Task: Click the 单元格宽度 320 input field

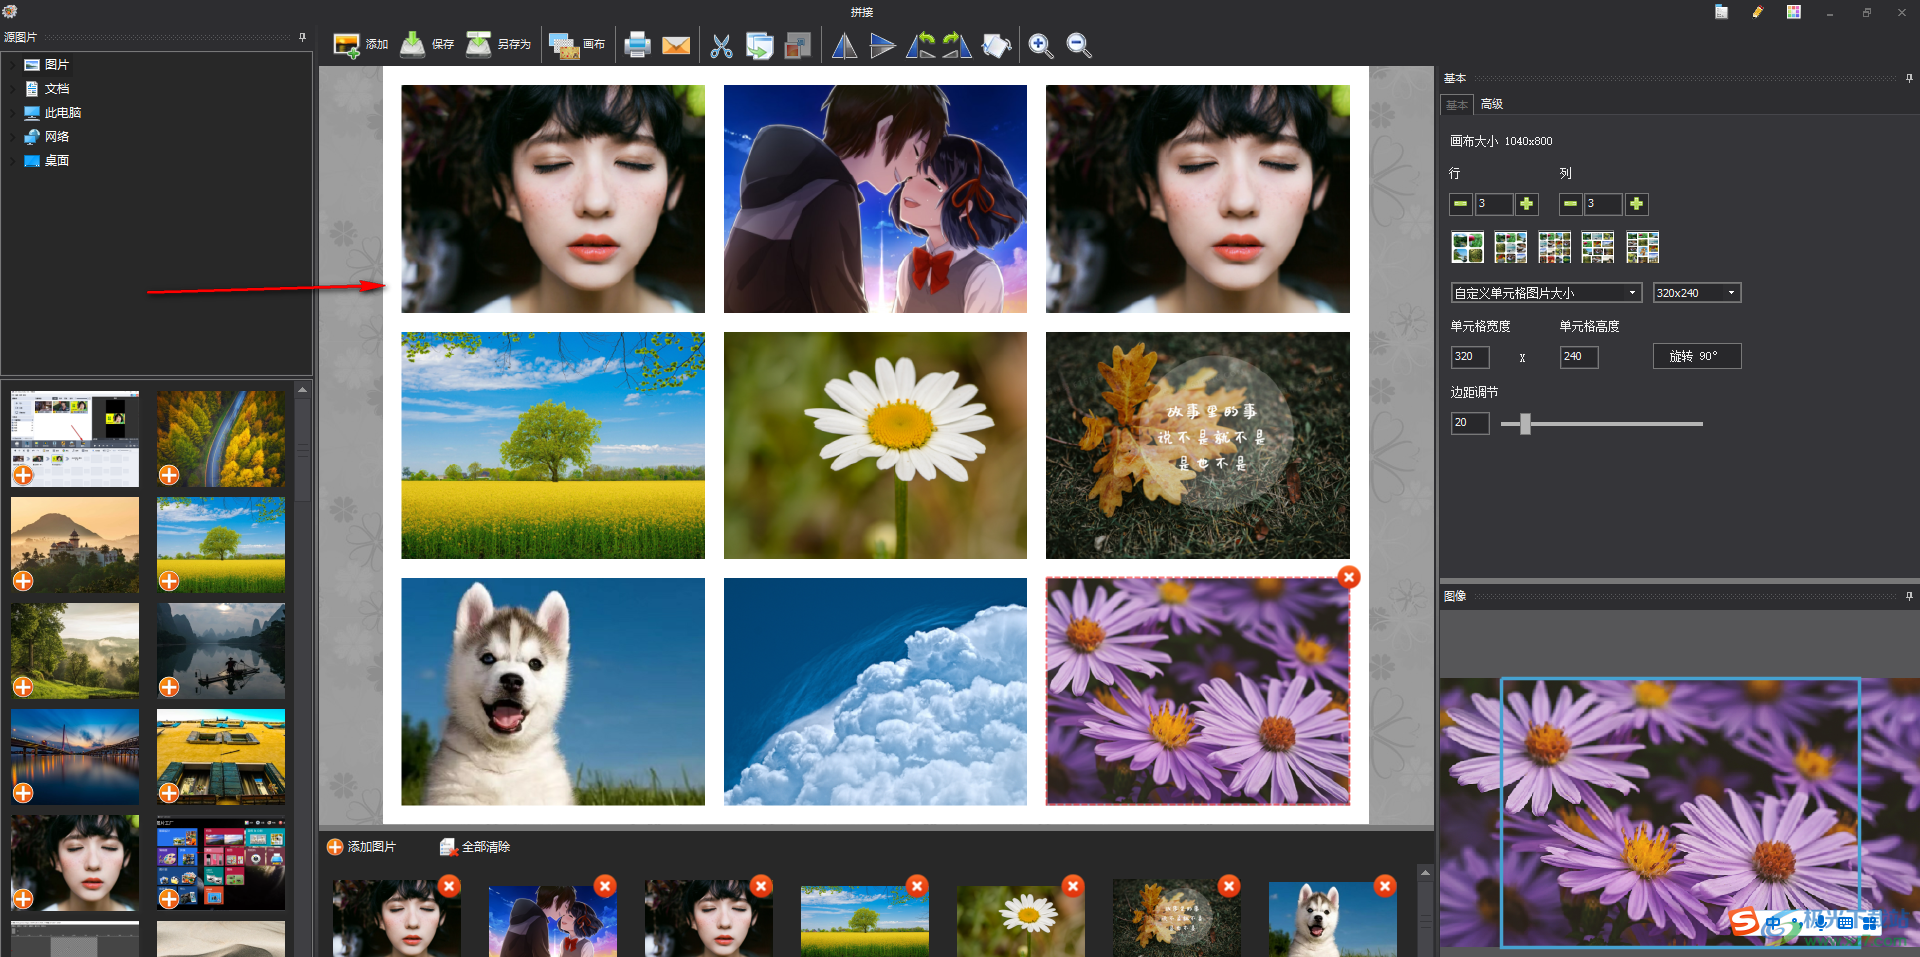Action: coord(1470,357)
